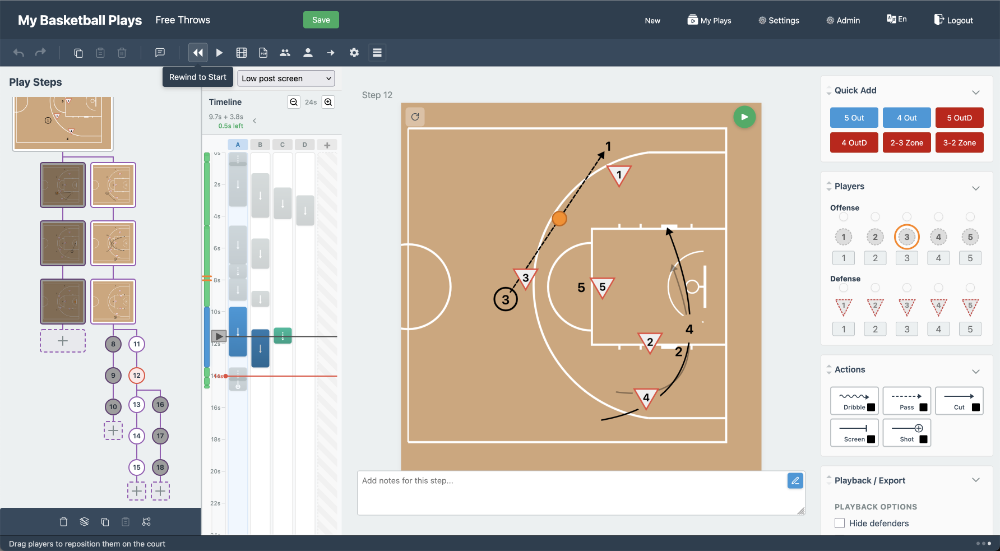Open Admin in top navigation
1000x551 pixels.
(x=843, y=20)
